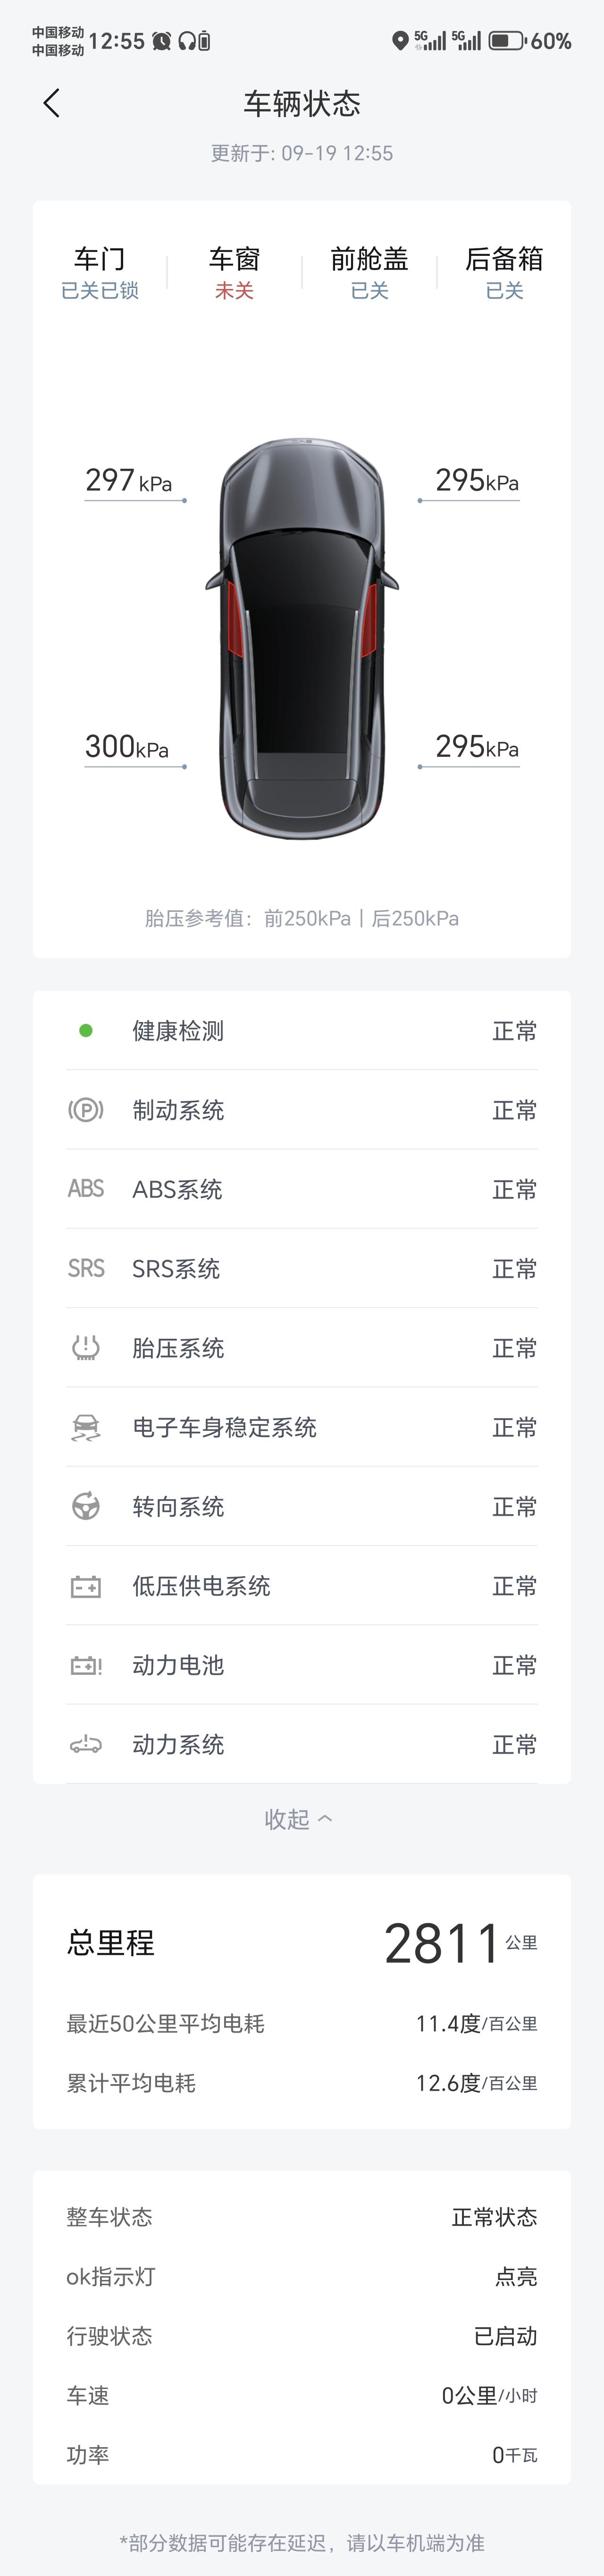Viewport: 604px width, 2576px height.
Task: Tap the power battery warning icon
Action: point(86,1665)
